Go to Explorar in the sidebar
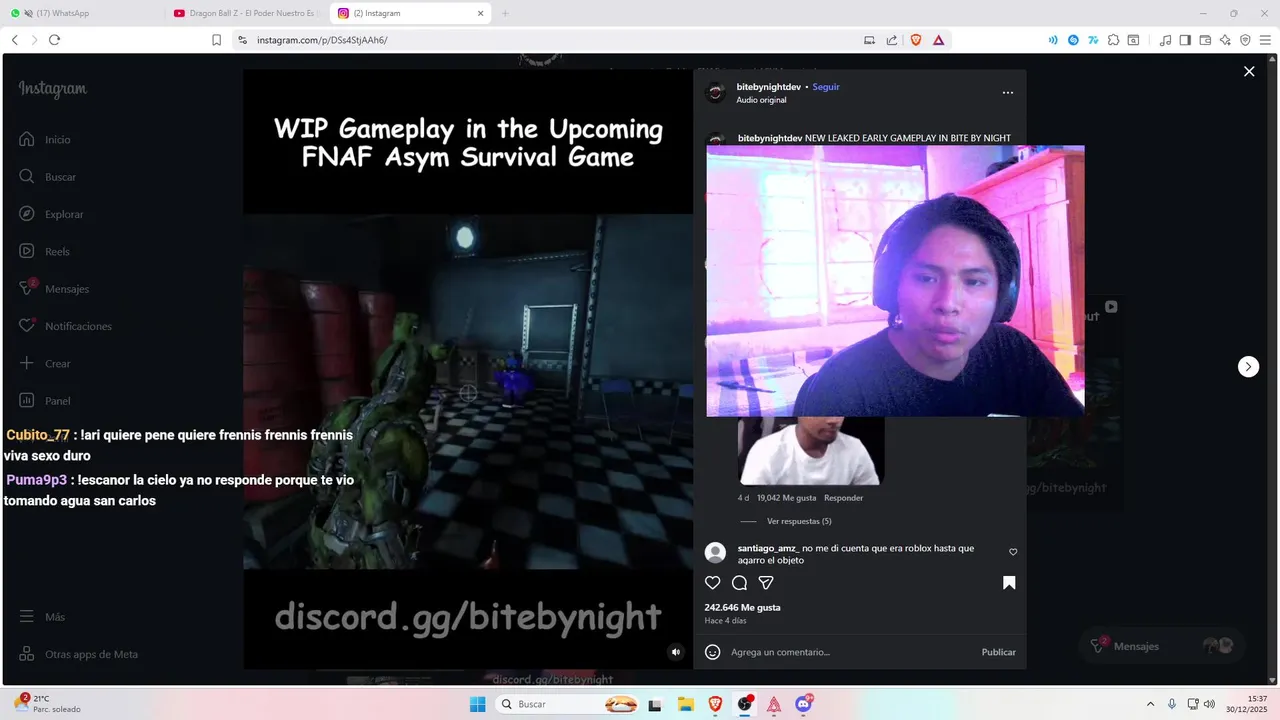 click(51, 214)
